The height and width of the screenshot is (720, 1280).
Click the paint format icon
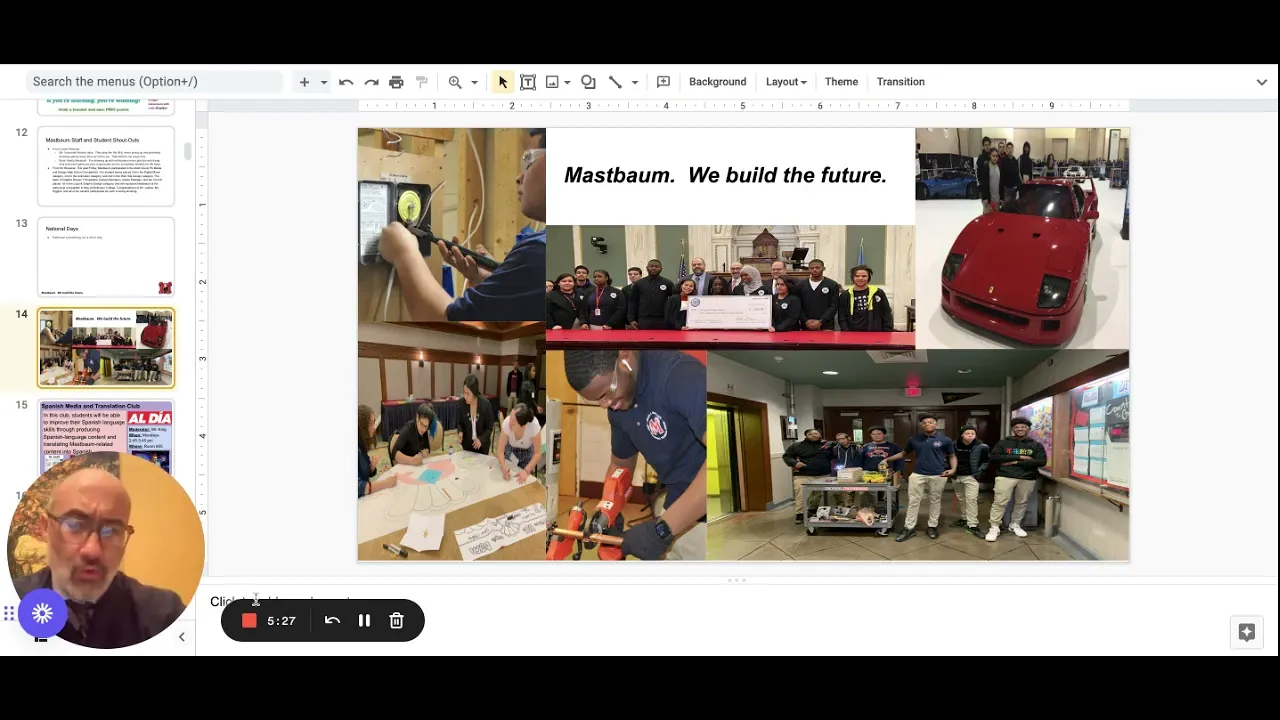pyautogui.click(x=422, y=82)
